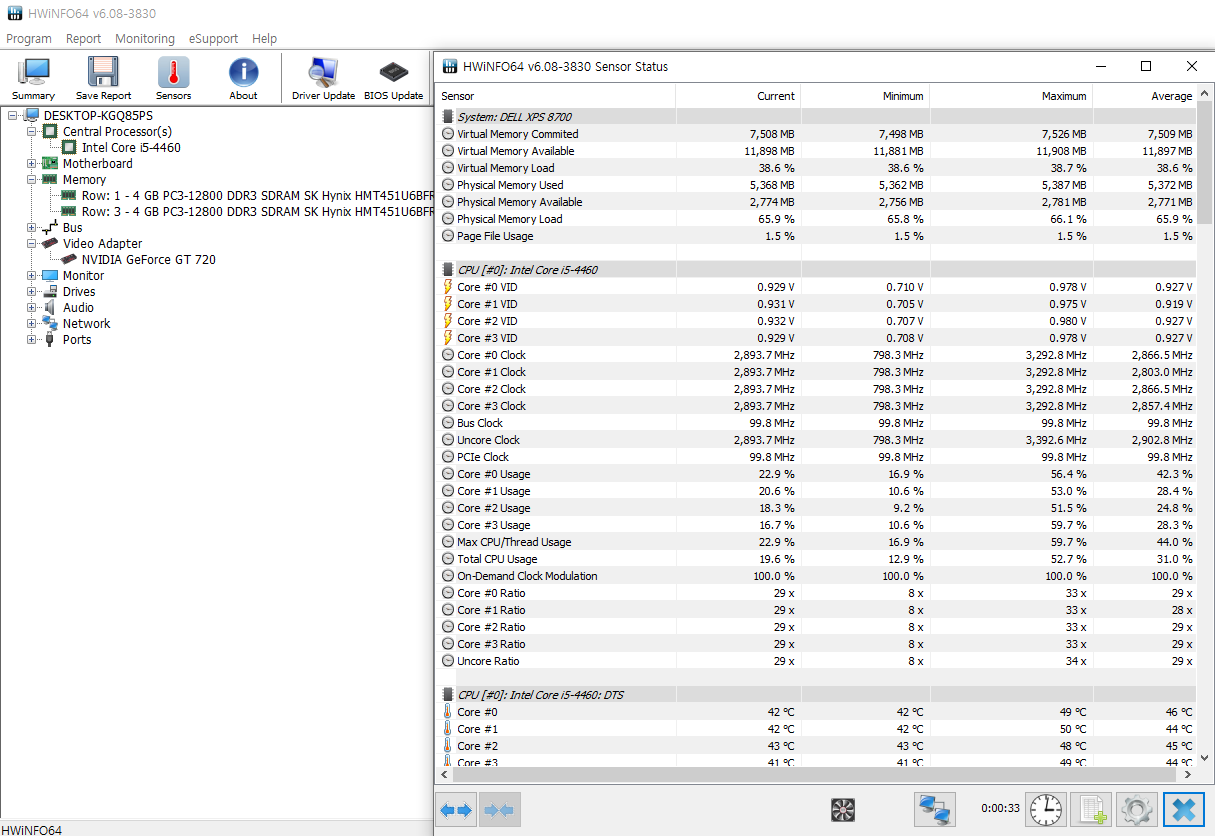The width and height of the screenshot is (1215, 836).
Task: Open the Sensors thermometer icon
Action: click(173, 79)
